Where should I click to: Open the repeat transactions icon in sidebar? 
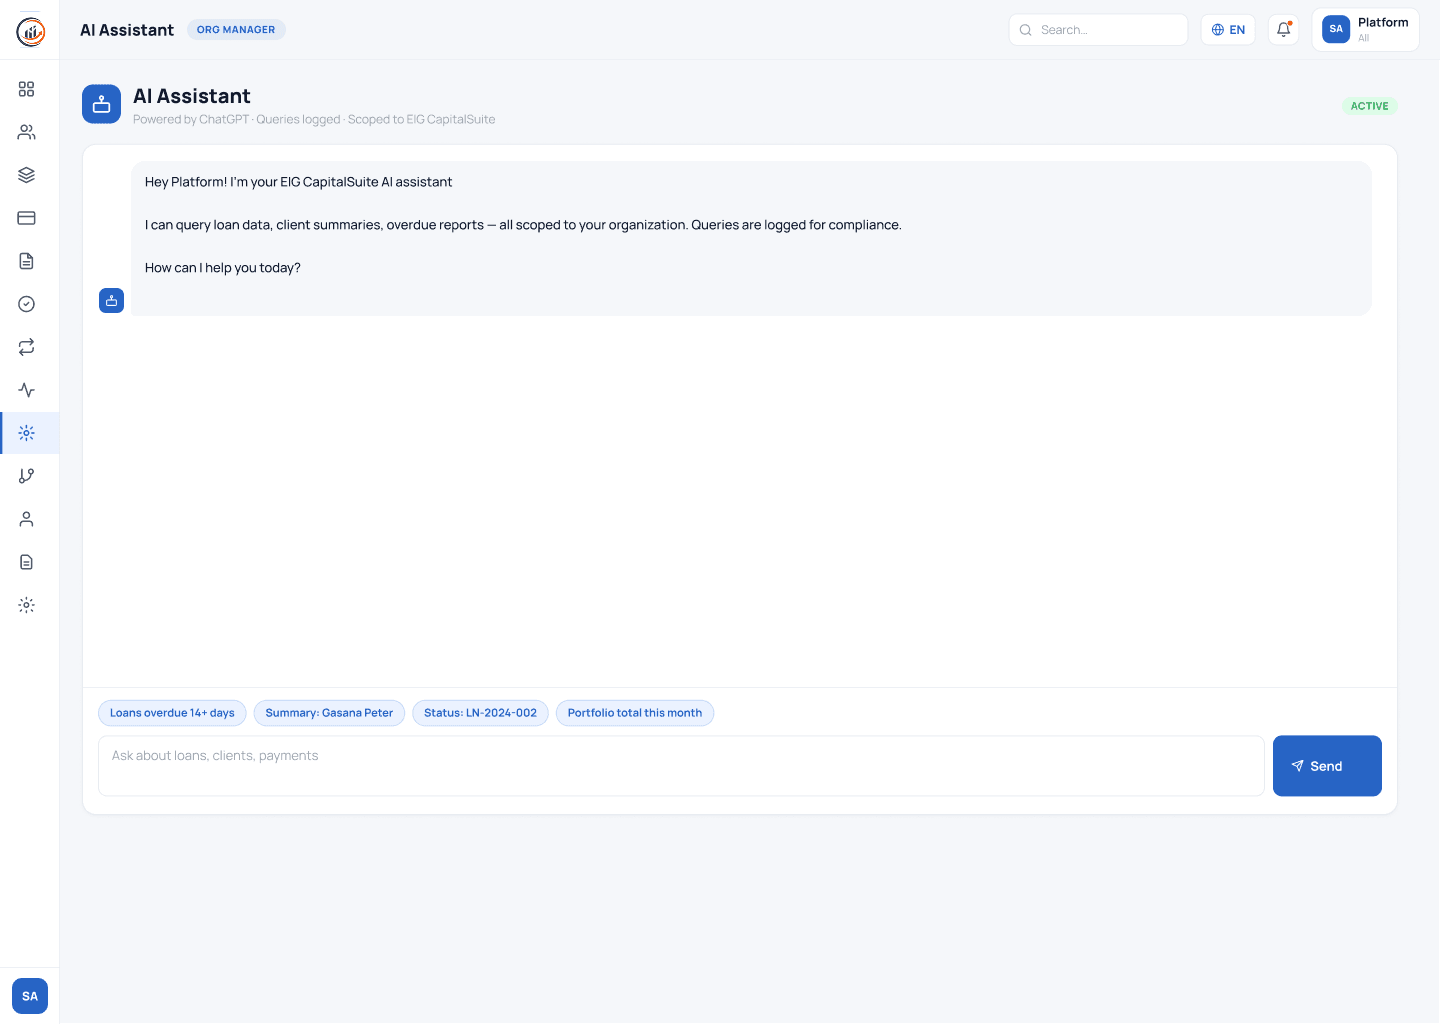tap(26, 347)
